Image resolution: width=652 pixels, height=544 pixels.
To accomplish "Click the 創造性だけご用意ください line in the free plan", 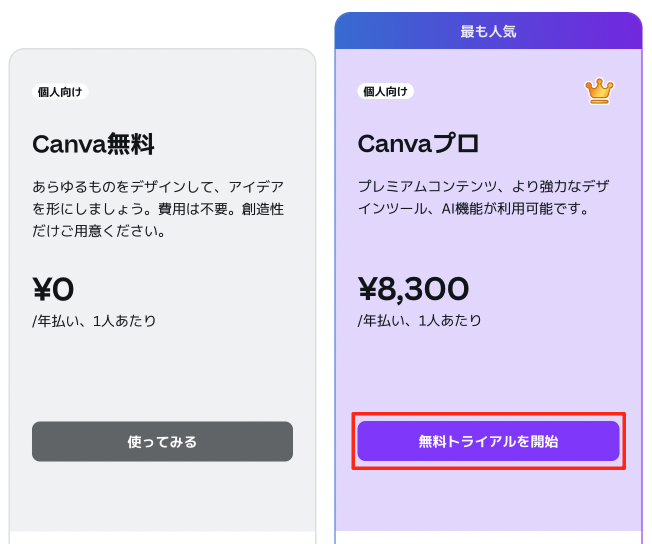I will pyautogui.click(x=99, y=231).
